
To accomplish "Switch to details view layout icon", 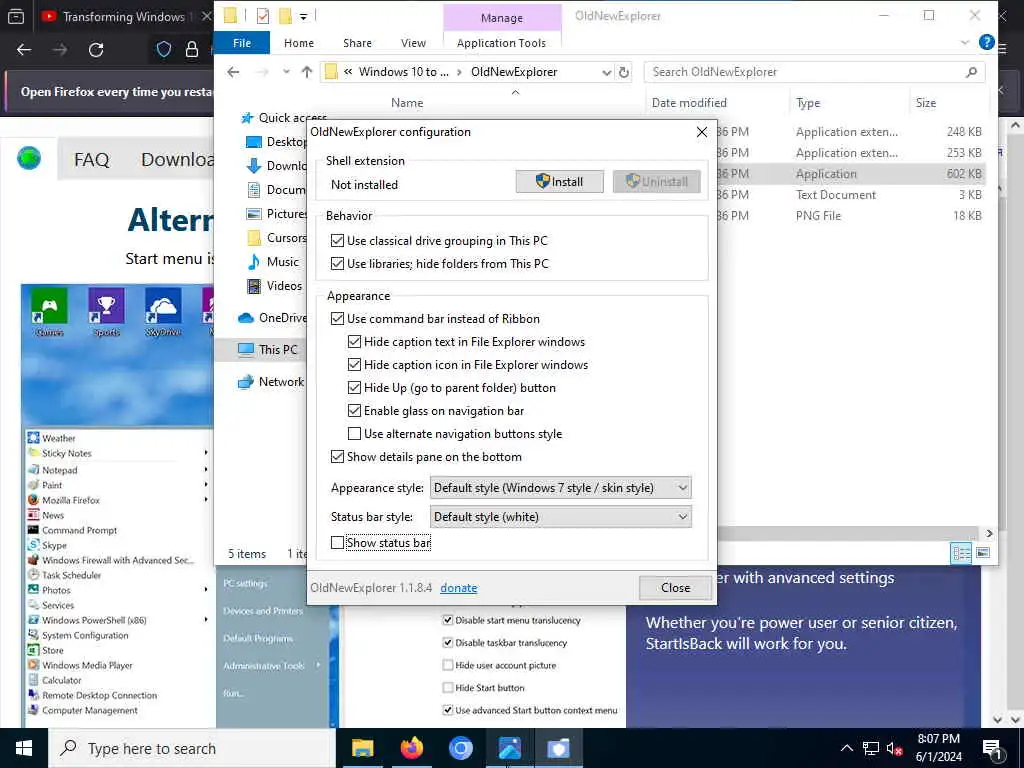I will coord(961,553).
